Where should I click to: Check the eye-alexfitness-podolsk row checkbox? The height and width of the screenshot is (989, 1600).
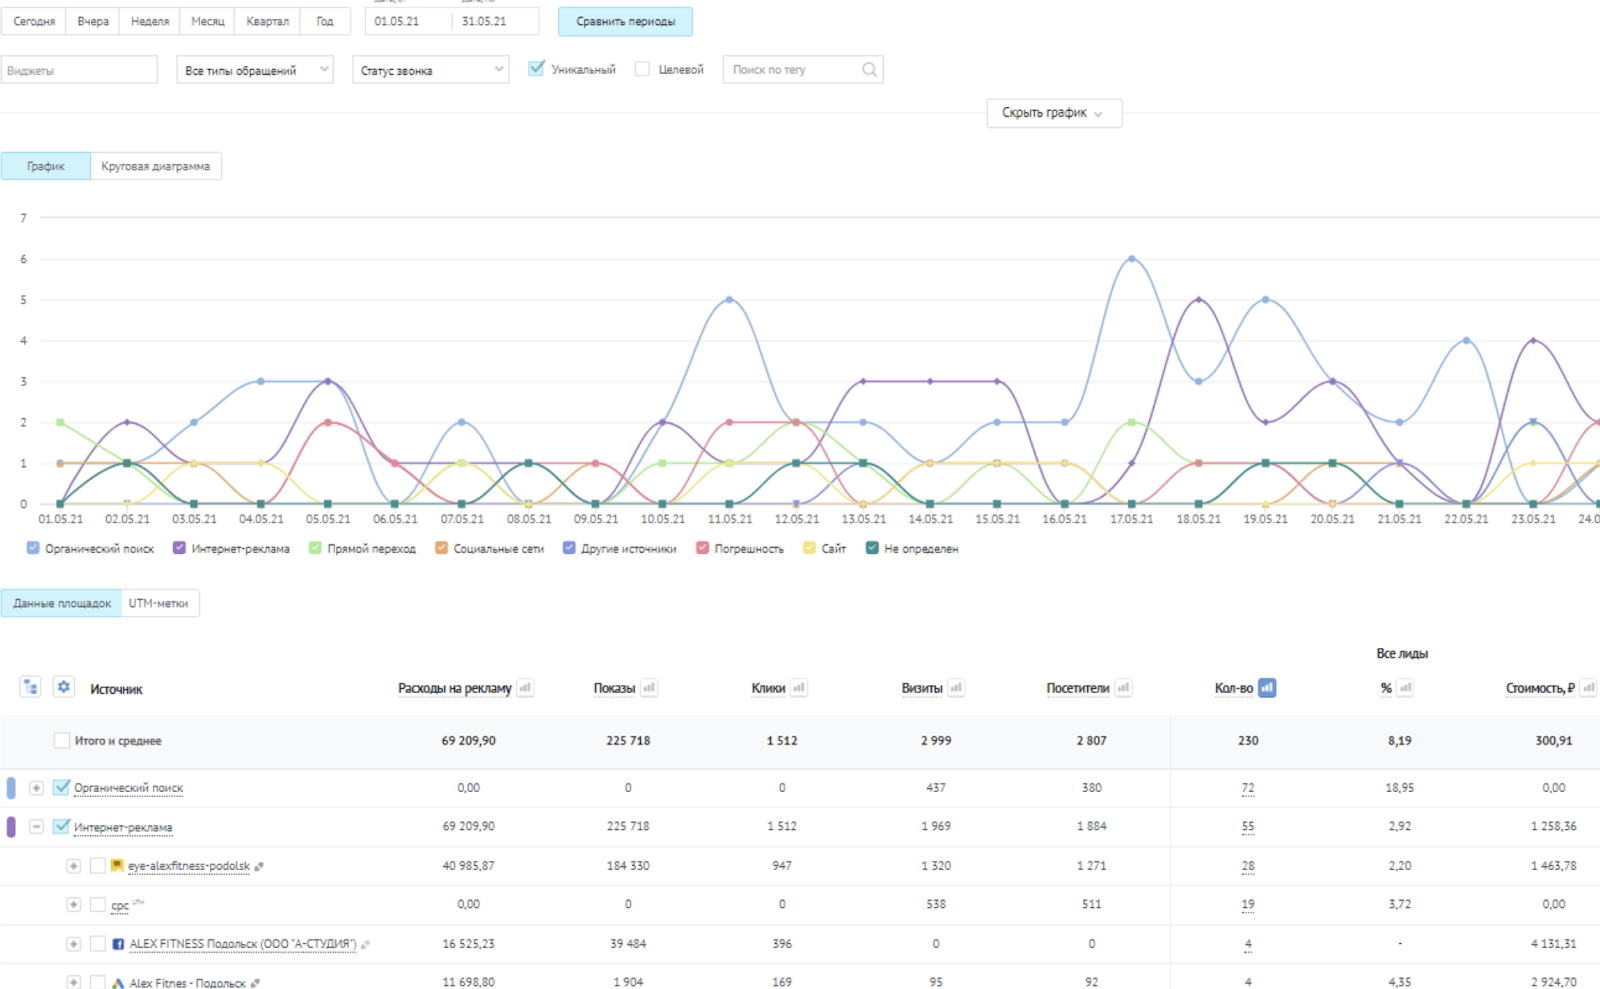coord(98,866)
